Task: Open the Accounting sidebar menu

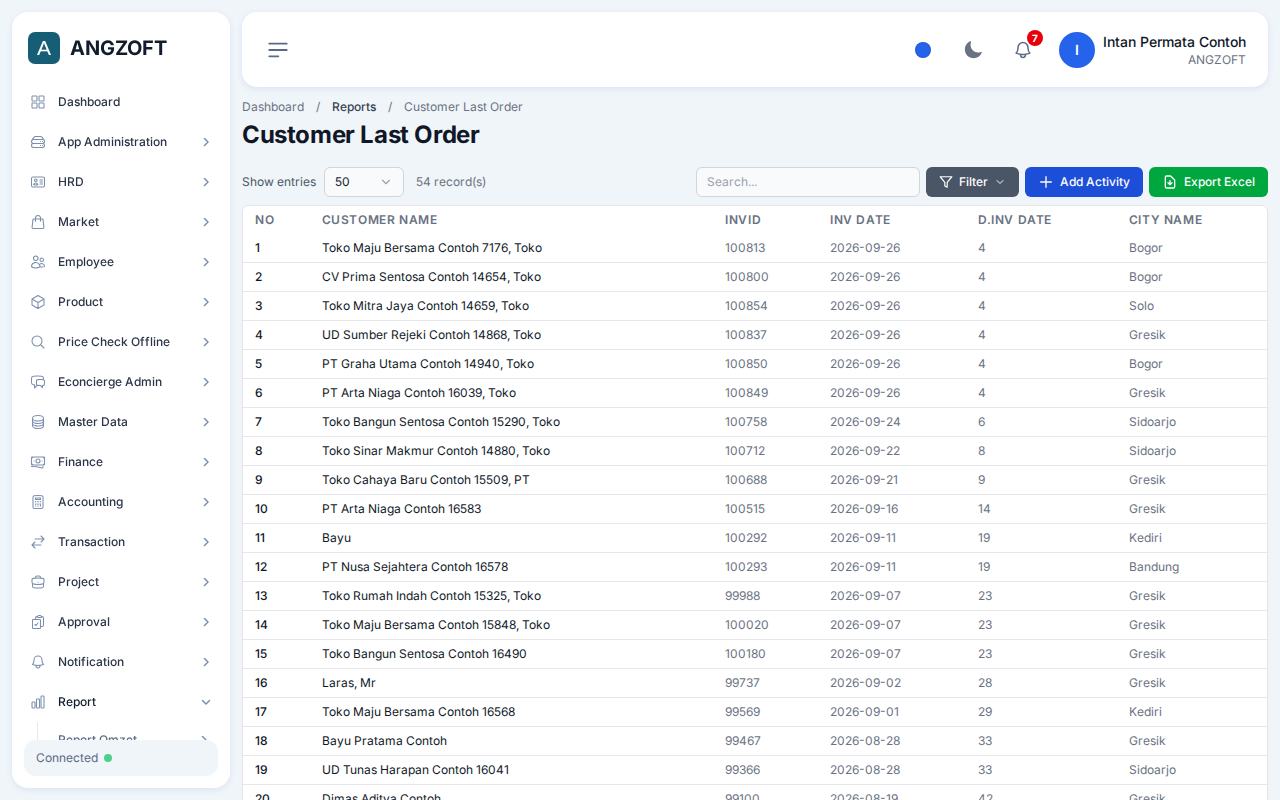Action: [121, 502]
